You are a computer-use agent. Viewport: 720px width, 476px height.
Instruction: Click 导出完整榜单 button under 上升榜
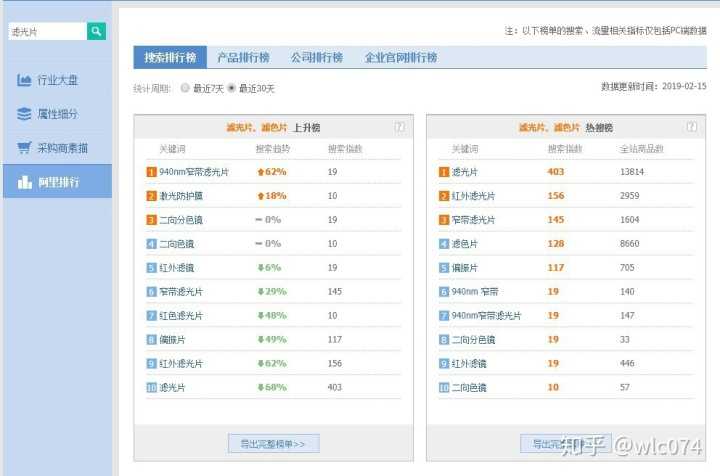coord(274,444)
